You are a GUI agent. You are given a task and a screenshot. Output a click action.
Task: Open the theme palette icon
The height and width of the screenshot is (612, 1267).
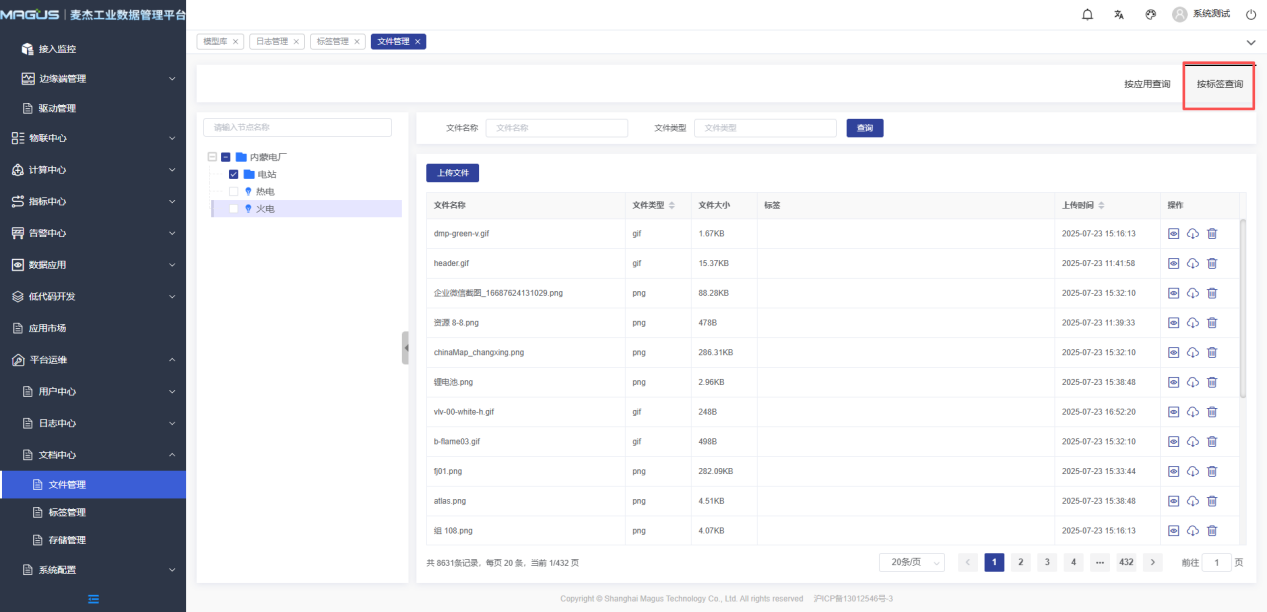(x=1150, y=14)
